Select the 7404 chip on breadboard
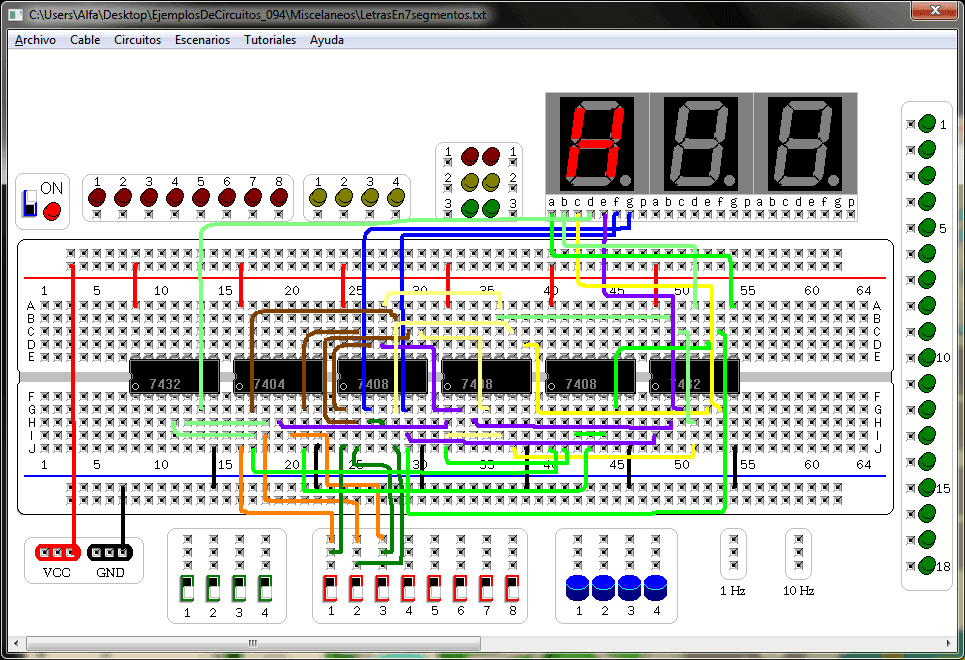Screen dimensions: 965x660 coord(268,384)
